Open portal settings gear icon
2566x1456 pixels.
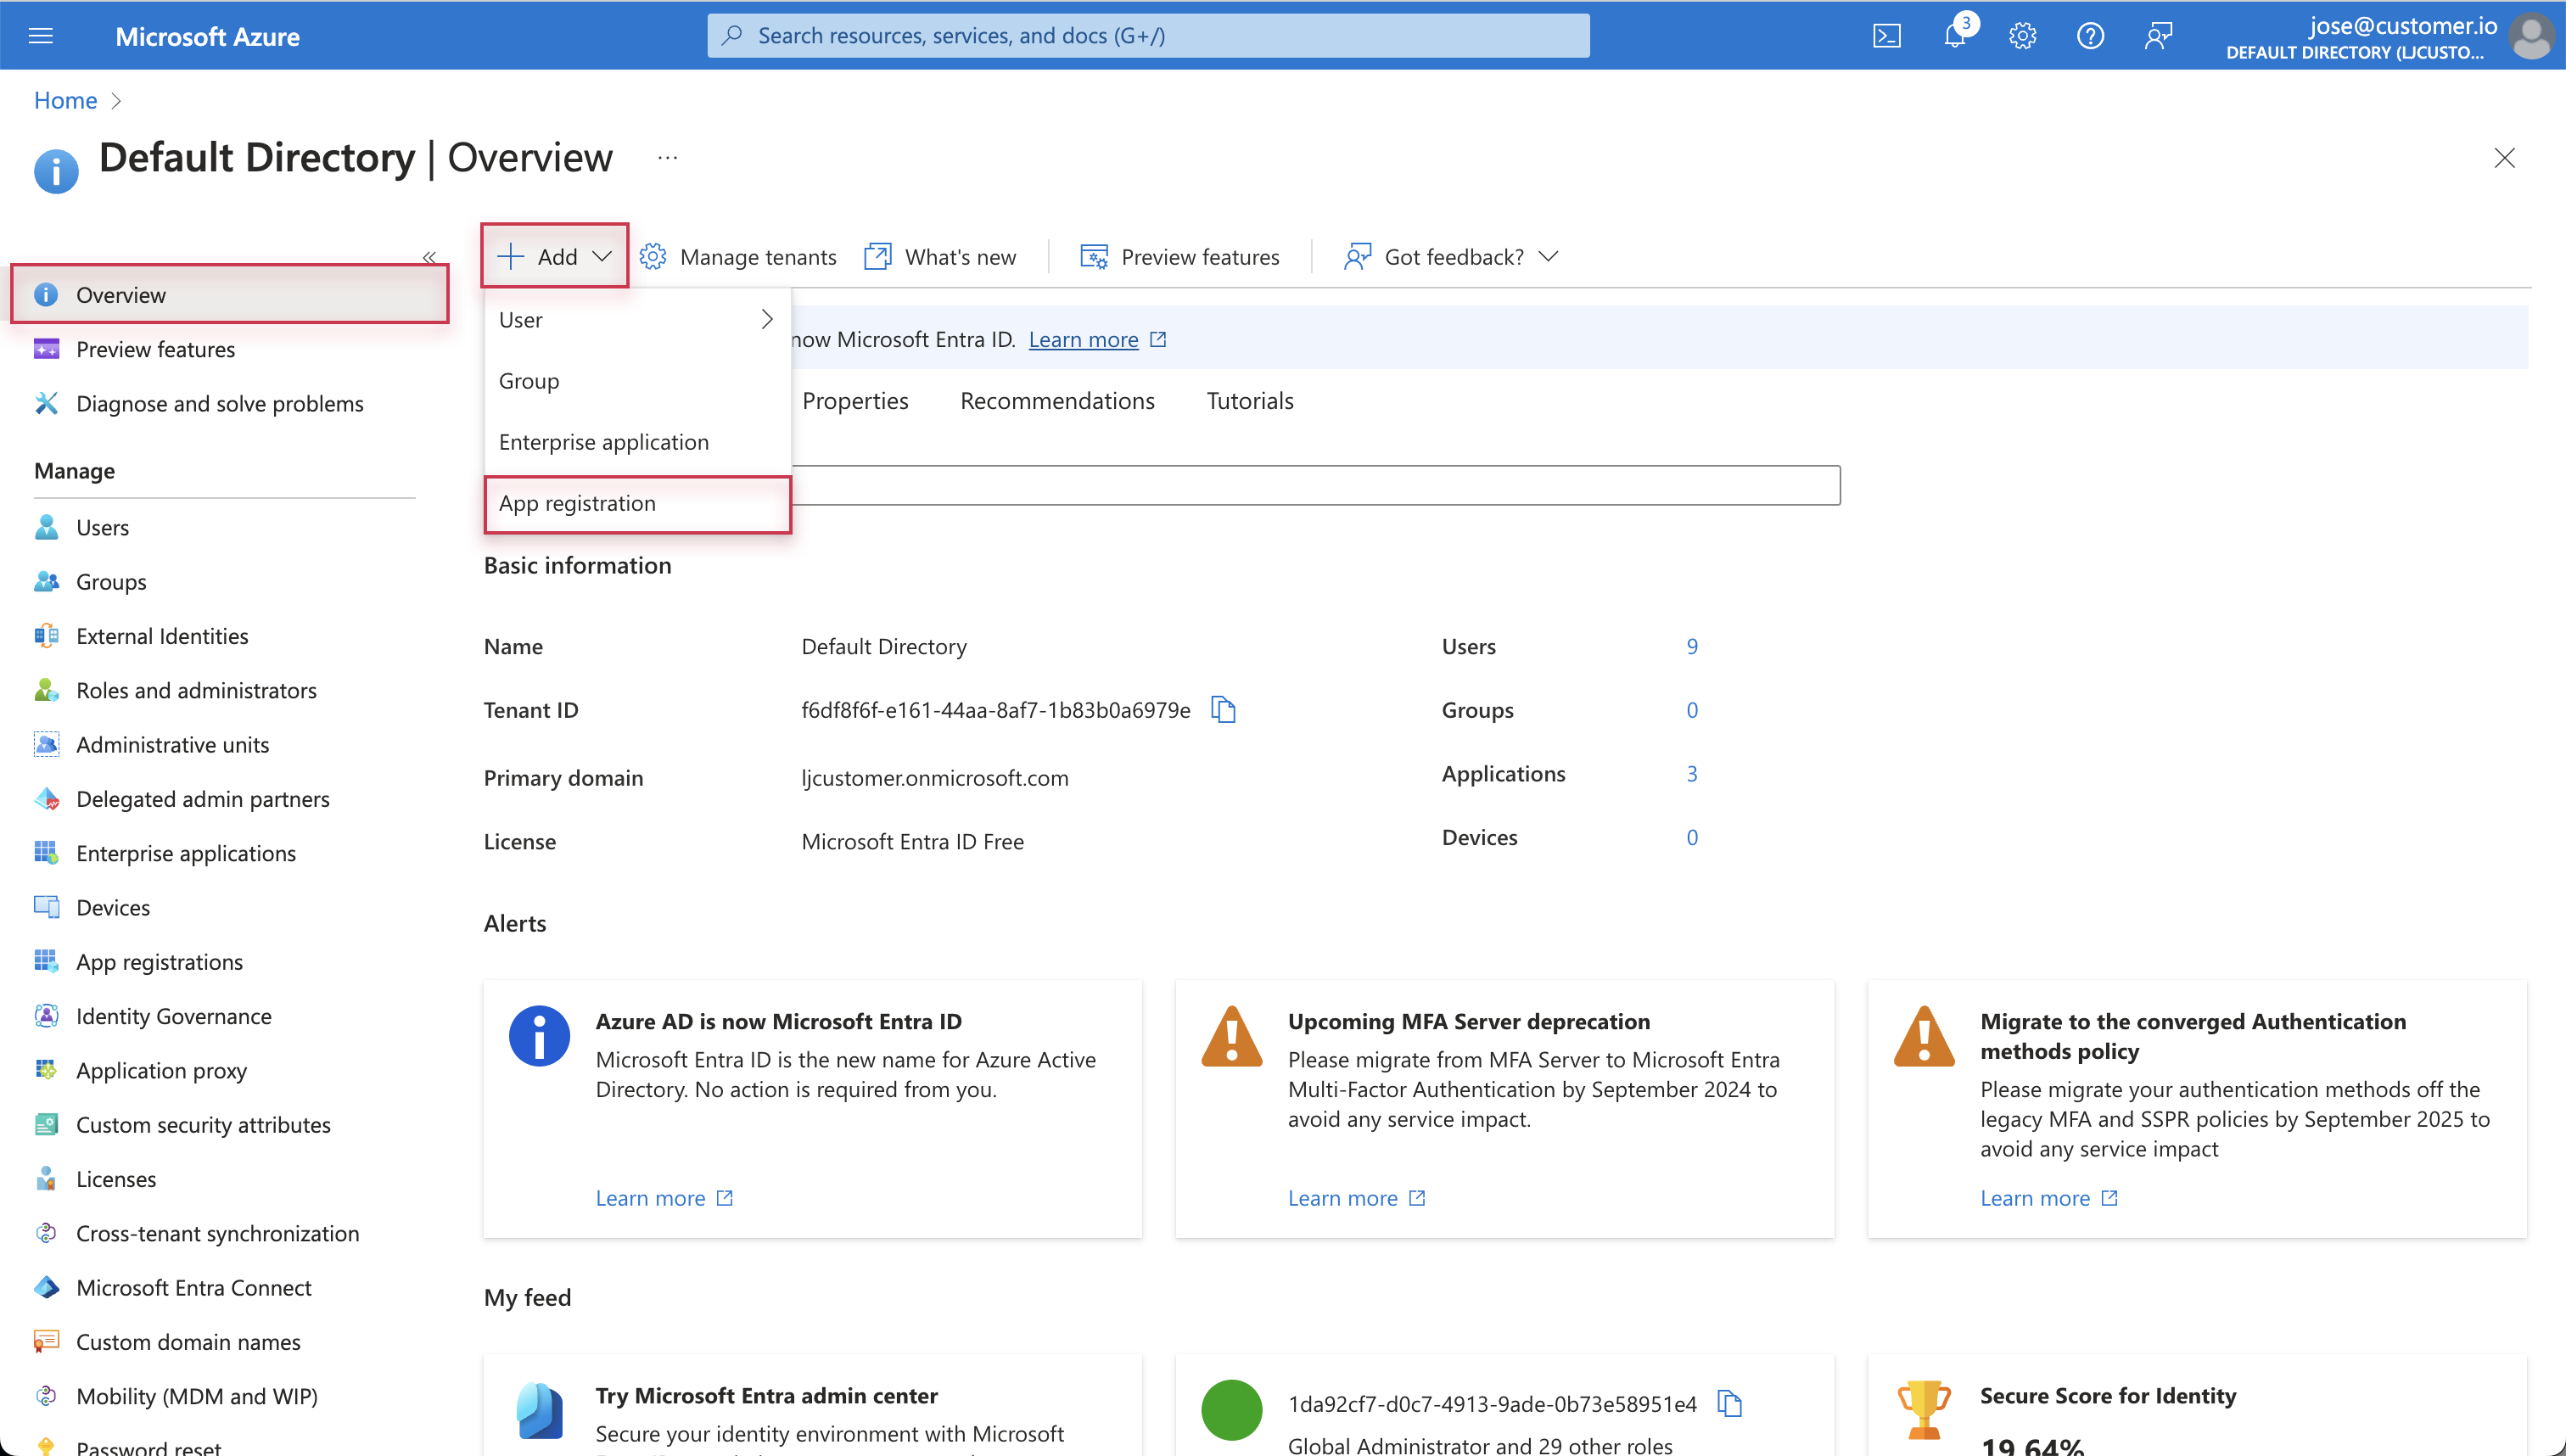point(2022,36)
